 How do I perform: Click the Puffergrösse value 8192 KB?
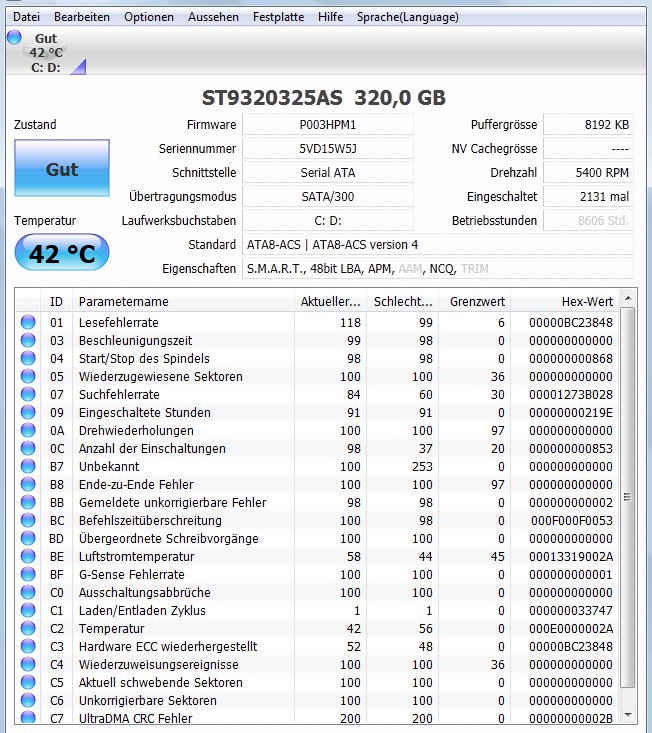coord(588,125)
